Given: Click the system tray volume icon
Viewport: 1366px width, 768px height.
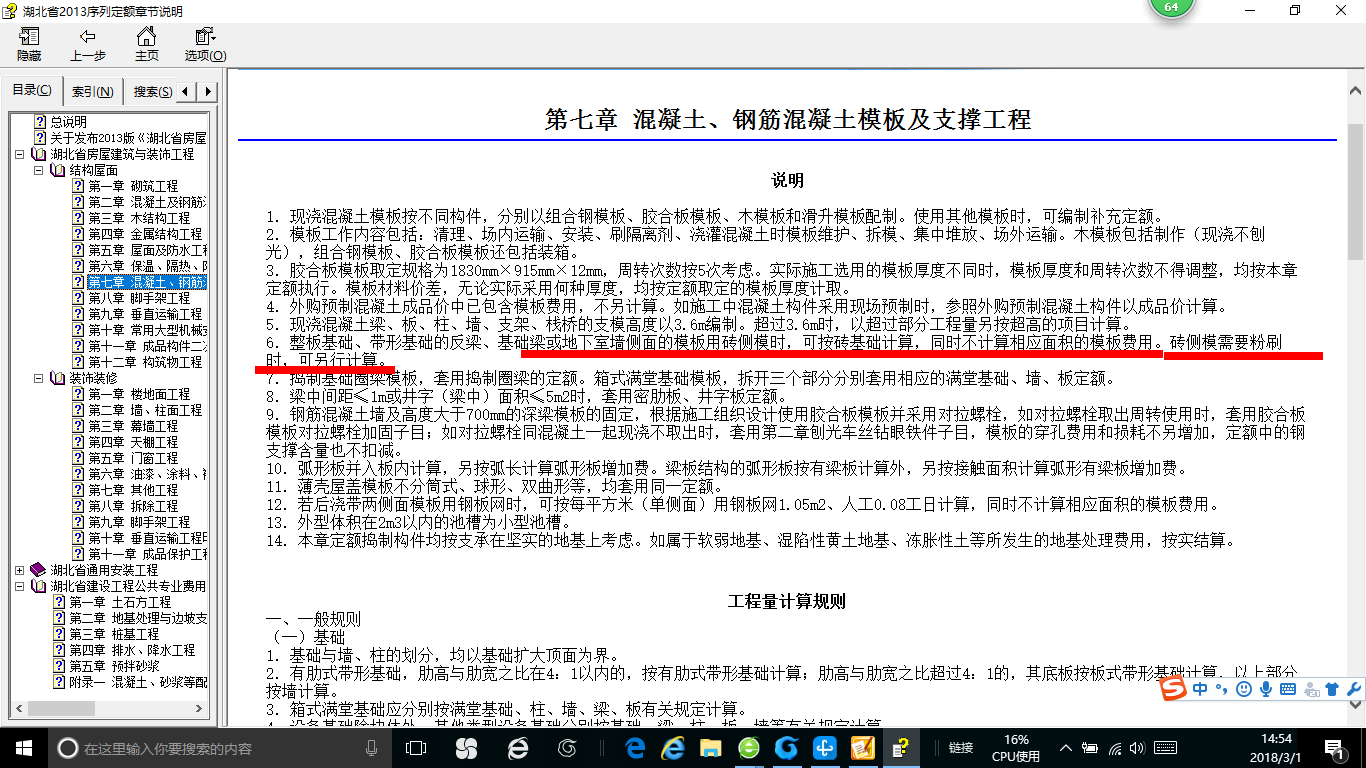Looking at the screenshot, I should click(1139, 748).
